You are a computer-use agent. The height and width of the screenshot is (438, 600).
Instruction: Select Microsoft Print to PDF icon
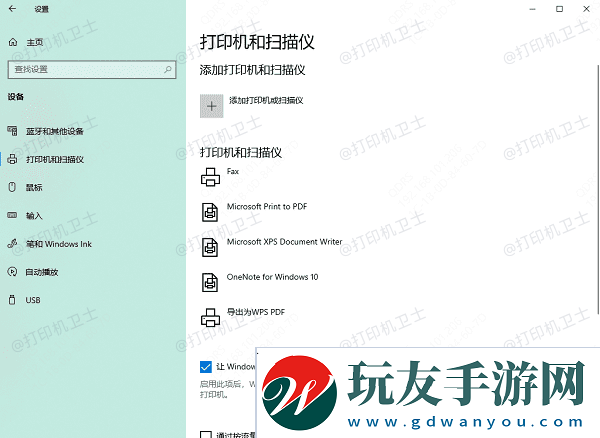tap(210, 212)
